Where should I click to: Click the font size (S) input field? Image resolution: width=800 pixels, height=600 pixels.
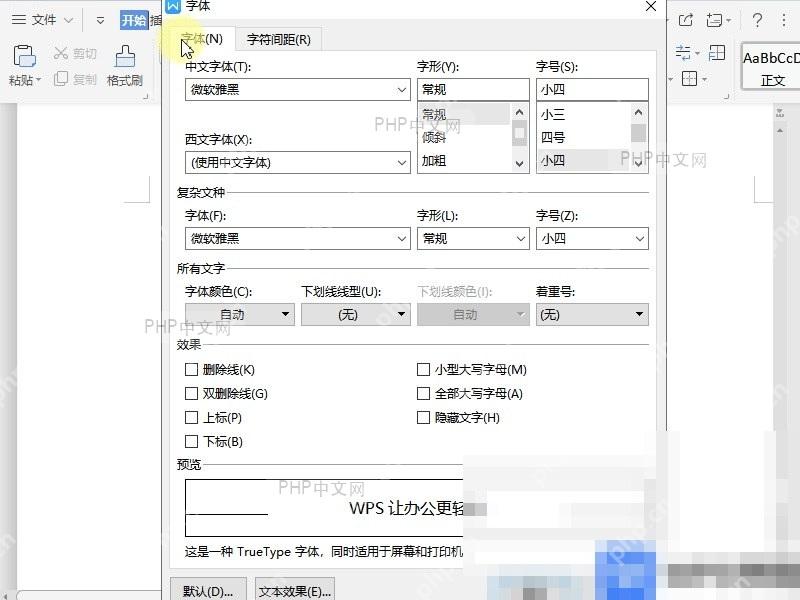click(592, 90)
